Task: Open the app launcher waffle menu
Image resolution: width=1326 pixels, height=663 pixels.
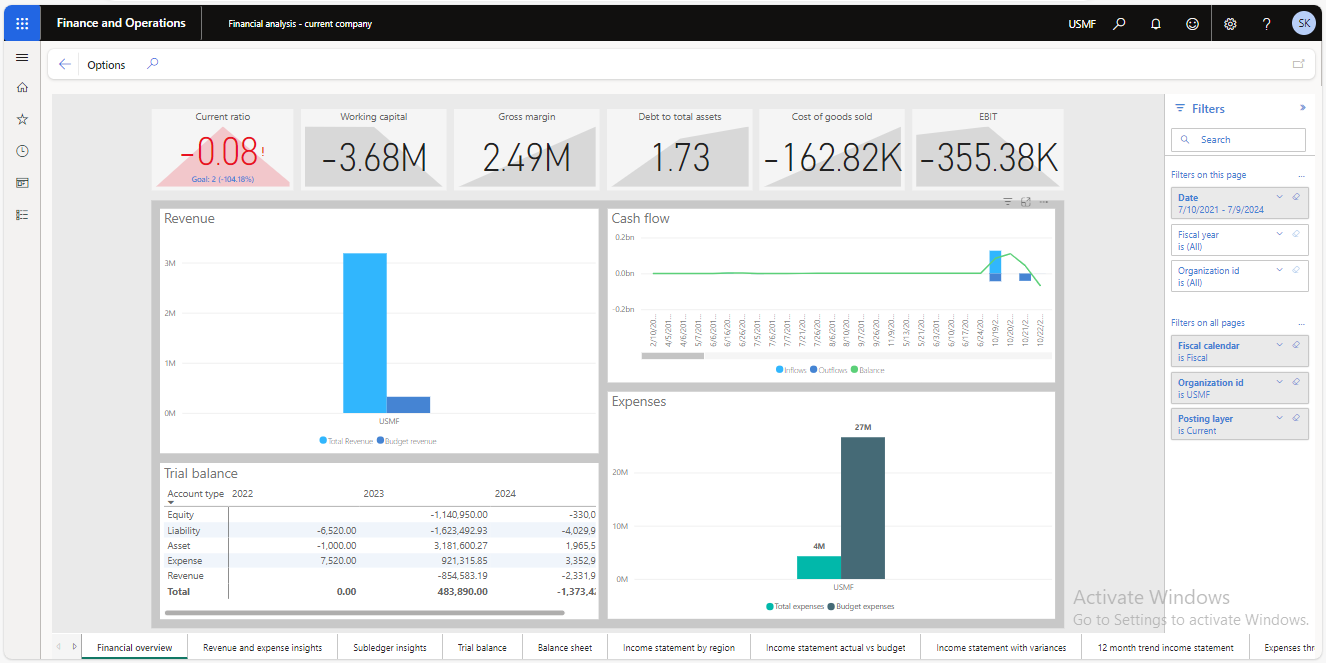Action: (x=22, y=23)
